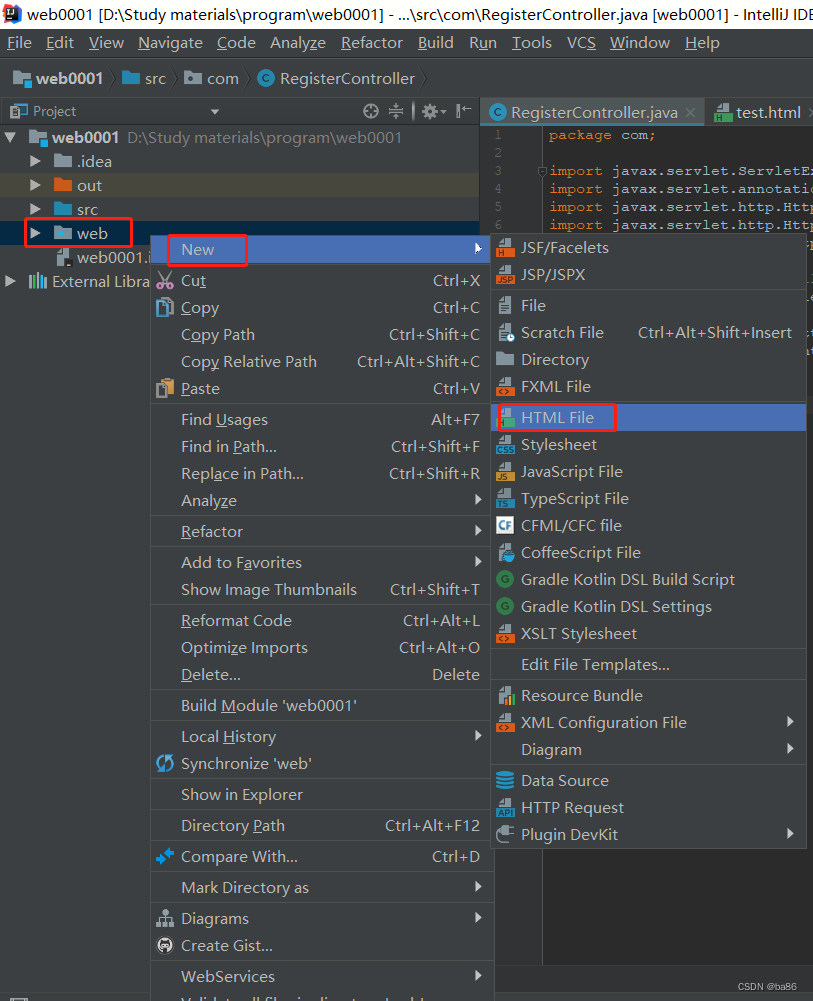Click the HTTP Request API icon

pyautogui.click(x=505, y=808)
